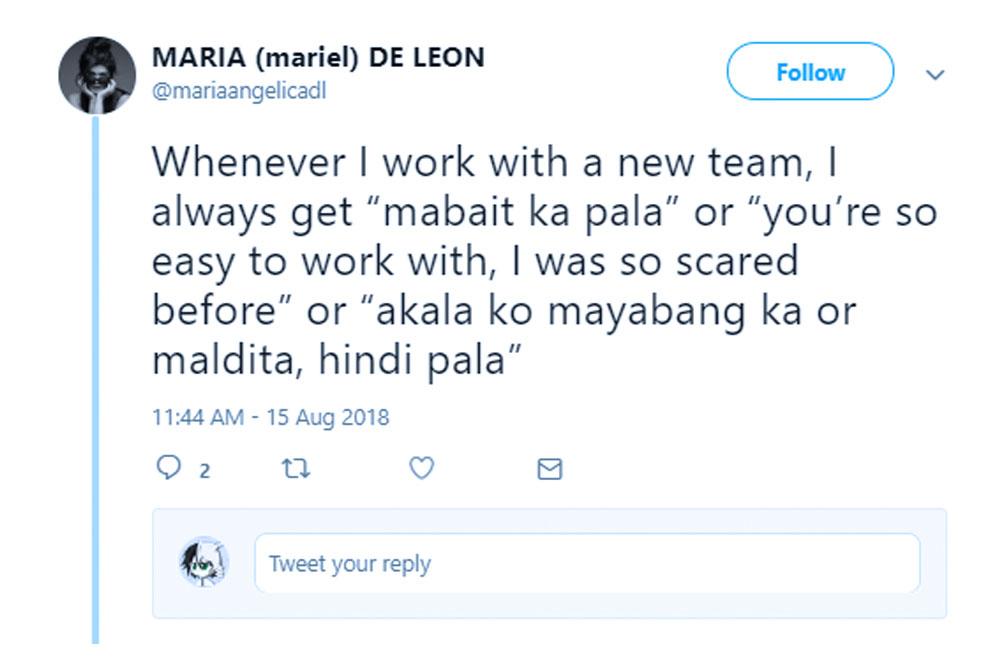Image resolution: width=1000 pixels, height=664 pixels.
Task: Focus the "Tweet your reply" field
Action: [586, 563]
